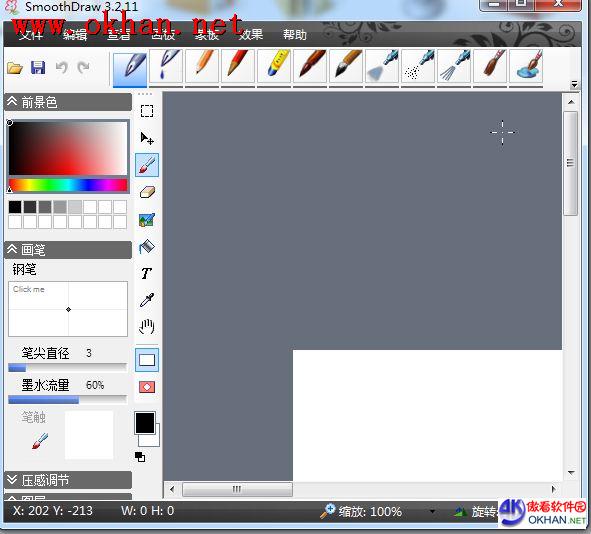
Task: Collapse the 画笔 panel
Action: pos(68,250)
